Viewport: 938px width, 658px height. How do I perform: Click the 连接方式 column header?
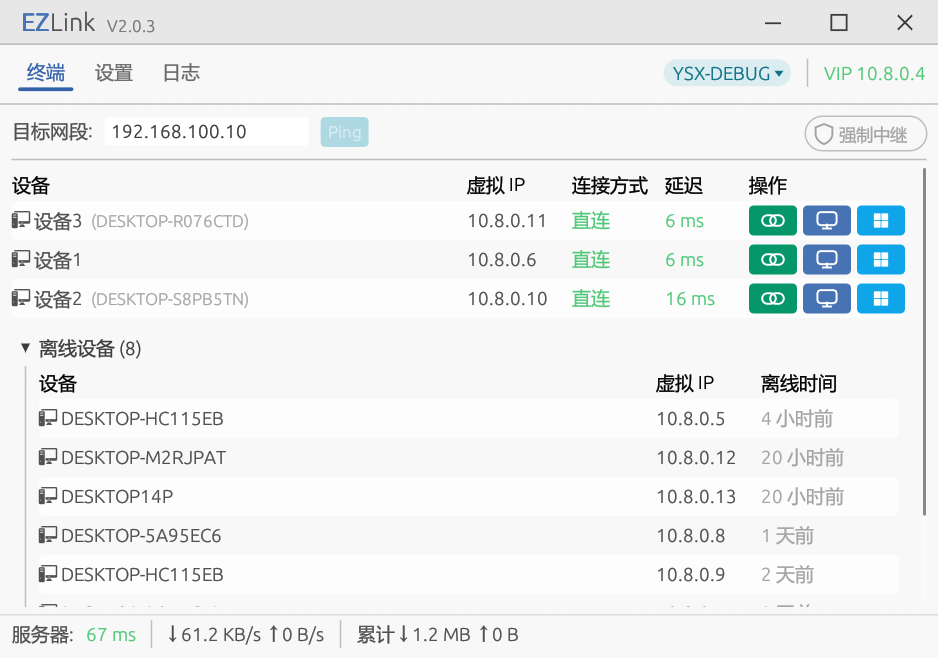pyautogui.click(x=610, y=185)
